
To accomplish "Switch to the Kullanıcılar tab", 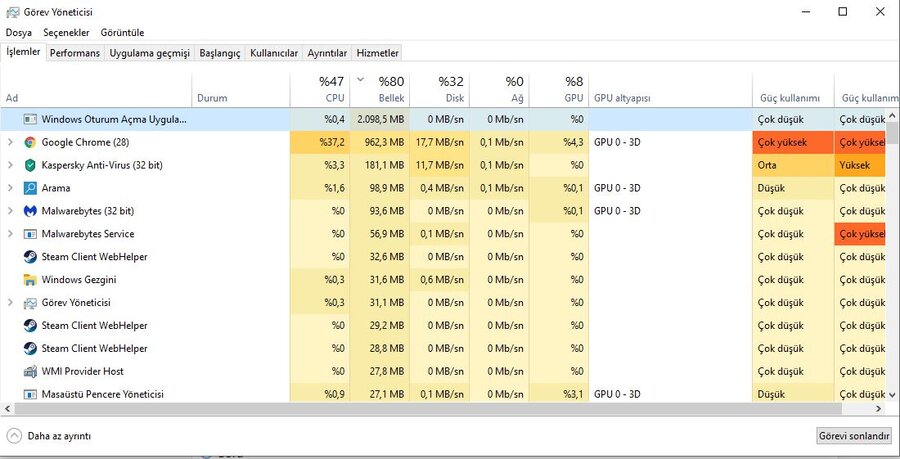I will [x=274, y=53].
